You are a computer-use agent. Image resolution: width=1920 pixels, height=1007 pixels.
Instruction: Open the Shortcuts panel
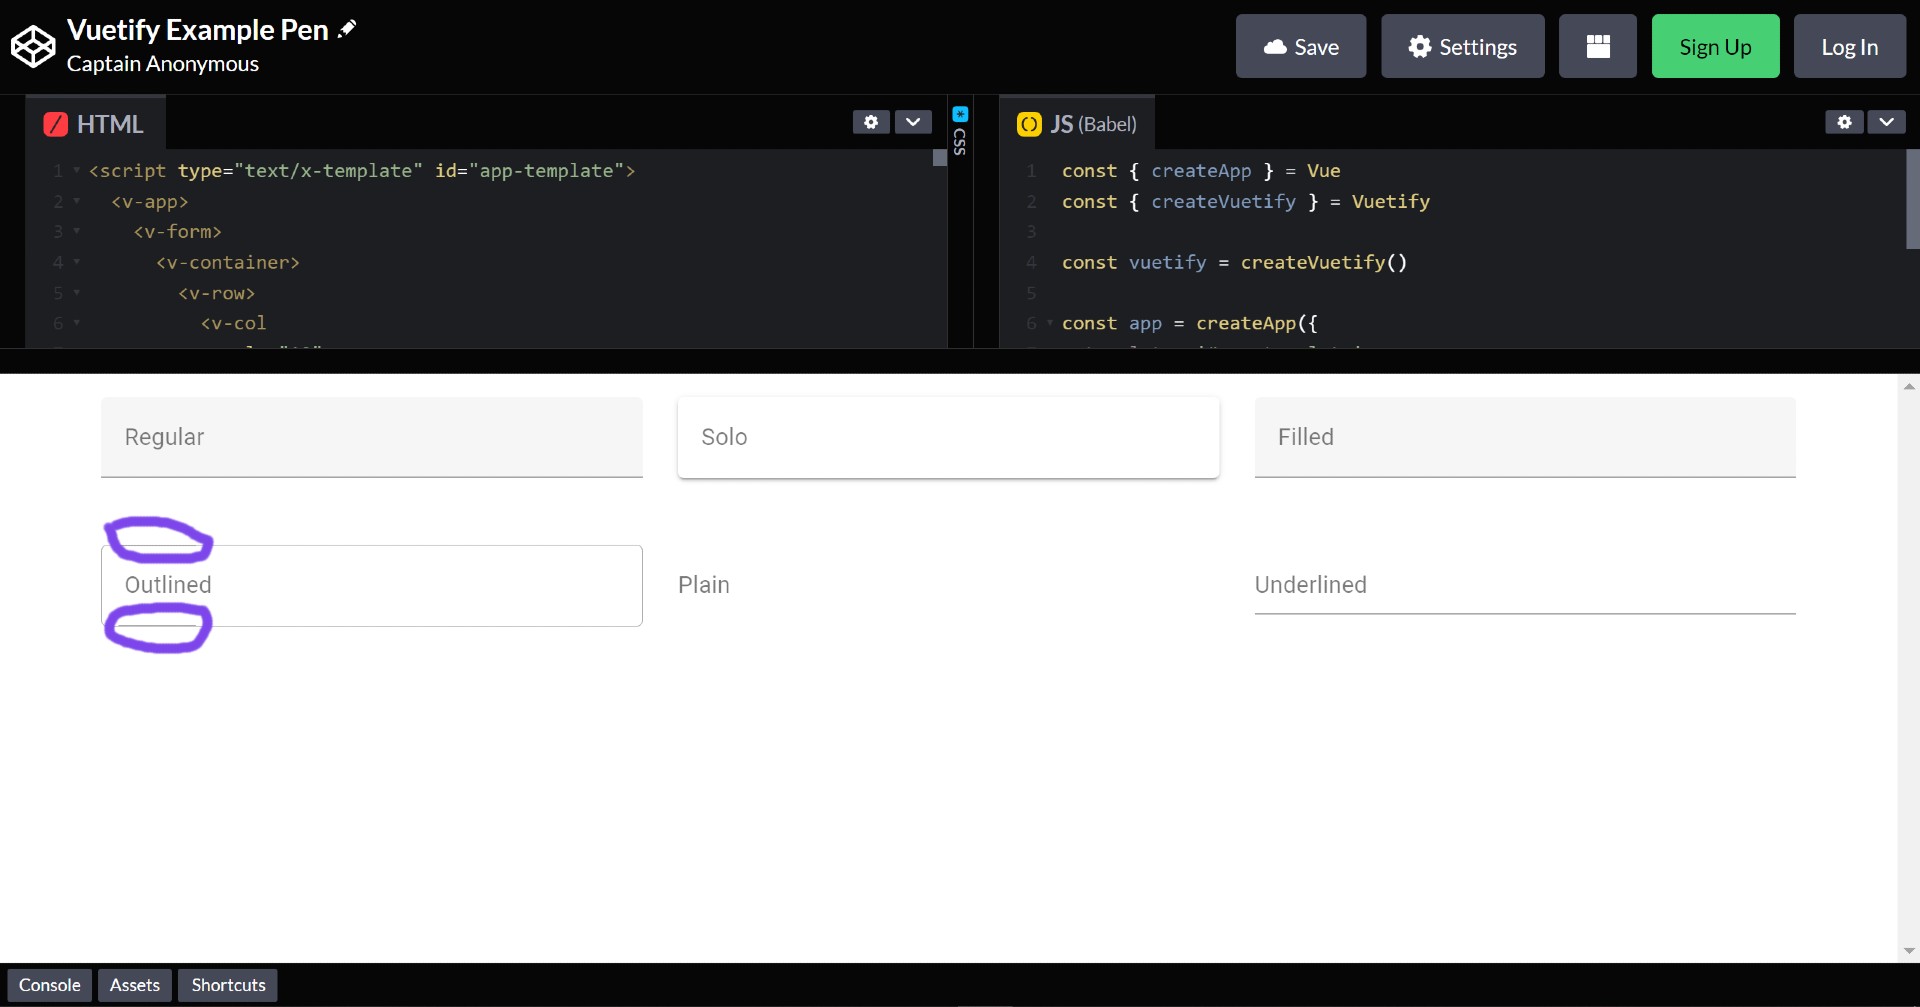point(229,985)
